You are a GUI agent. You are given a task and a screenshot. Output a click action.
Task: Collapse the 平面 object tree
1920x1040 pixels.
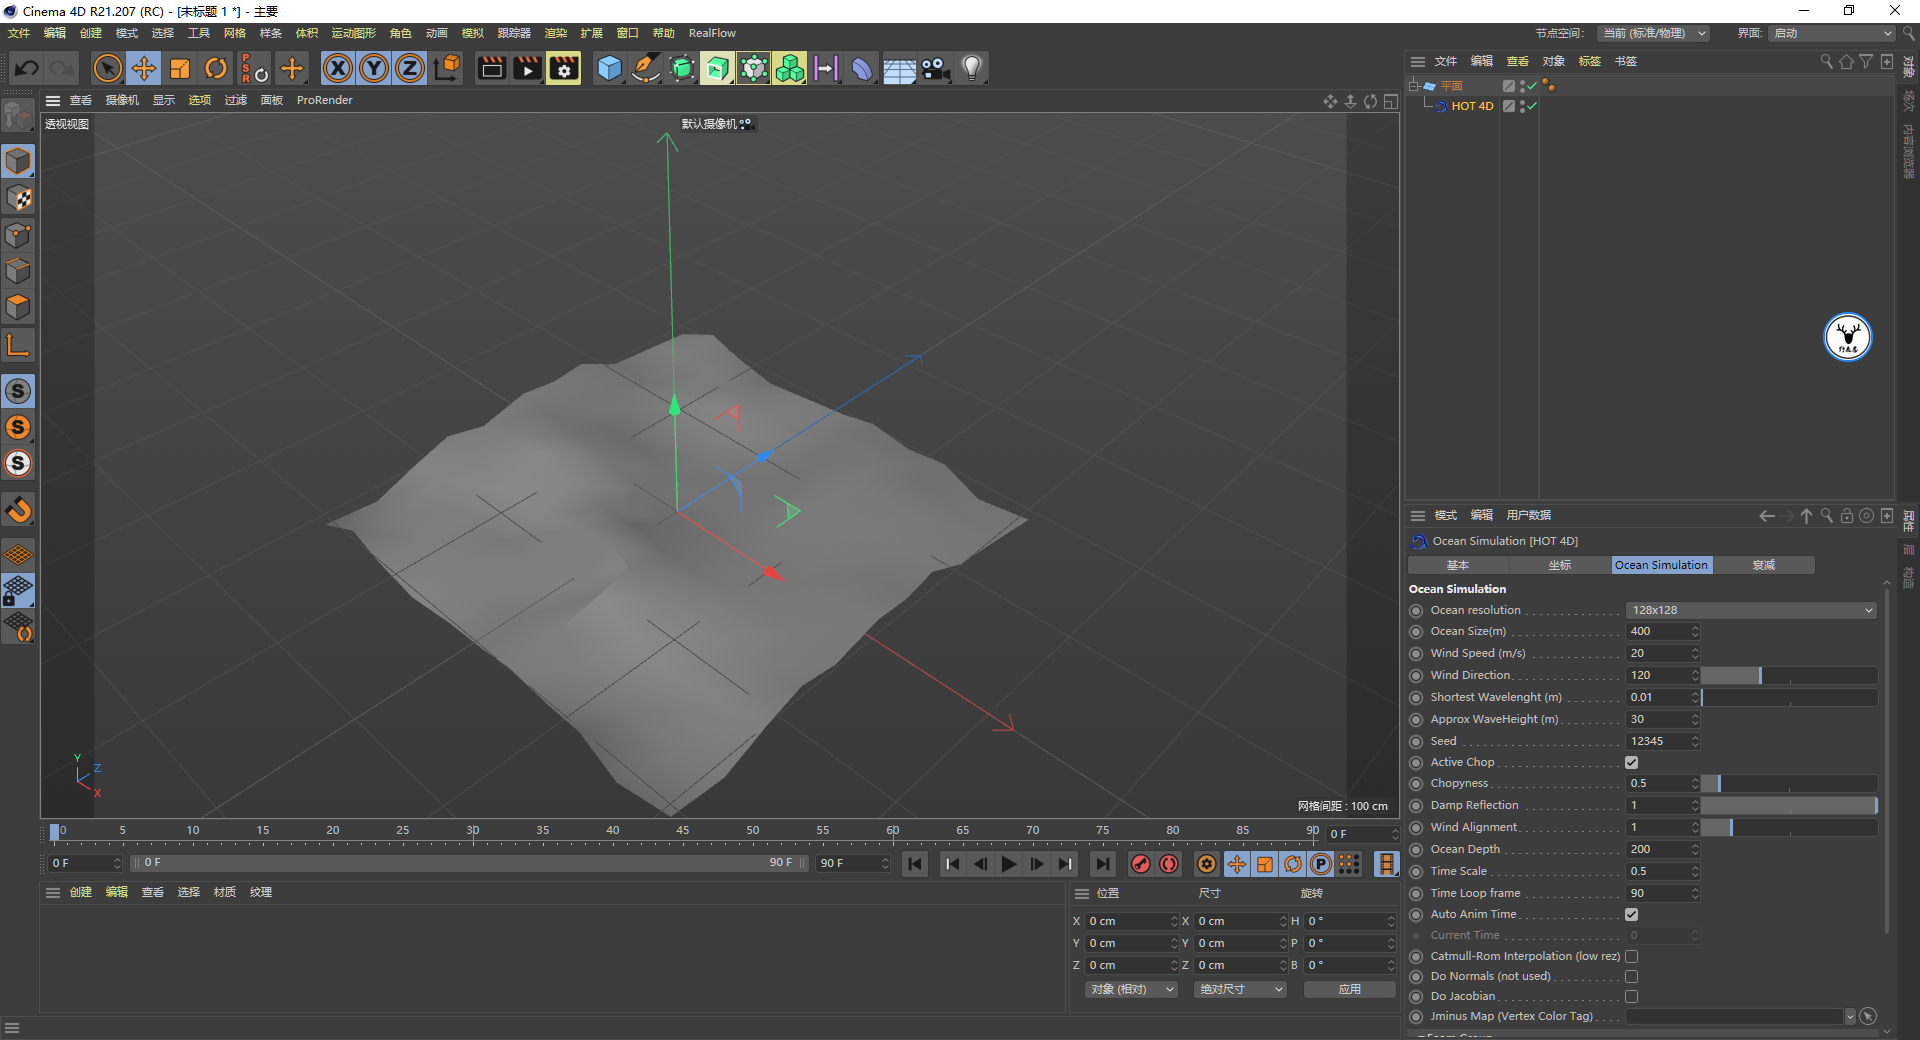1414,86
